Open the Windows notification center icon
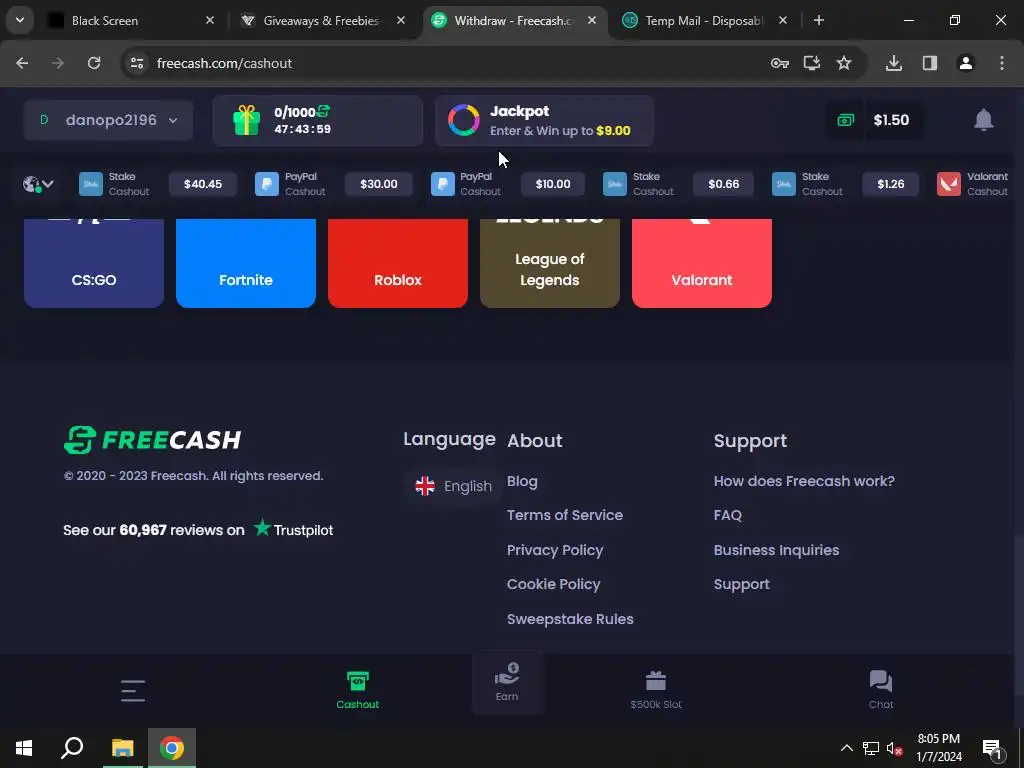 [x=992, y=748]
